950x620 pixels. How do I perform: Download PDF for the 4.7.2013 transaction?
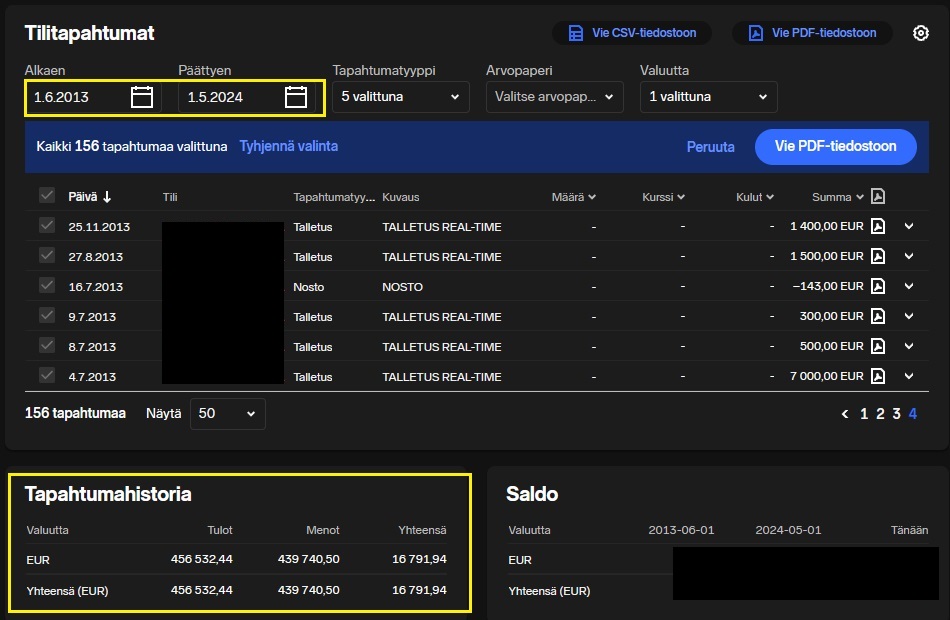[878, 377]
